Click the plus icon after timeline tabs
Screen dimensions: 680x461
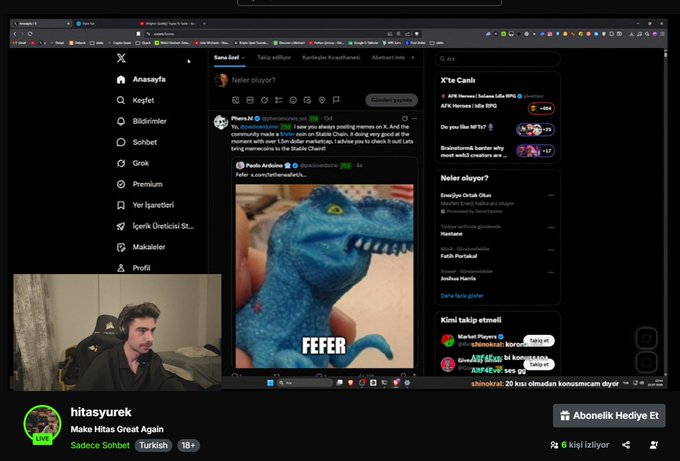click(413, 58)
